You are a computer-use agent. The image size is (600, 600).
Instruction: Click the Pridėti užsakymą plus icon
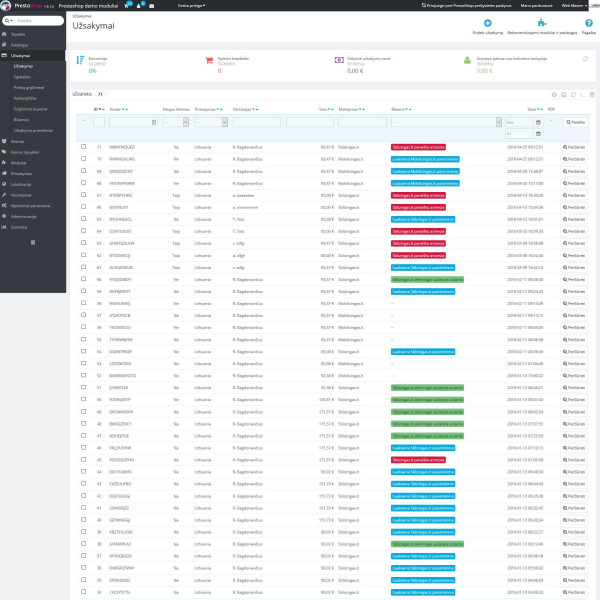point(486,22)
